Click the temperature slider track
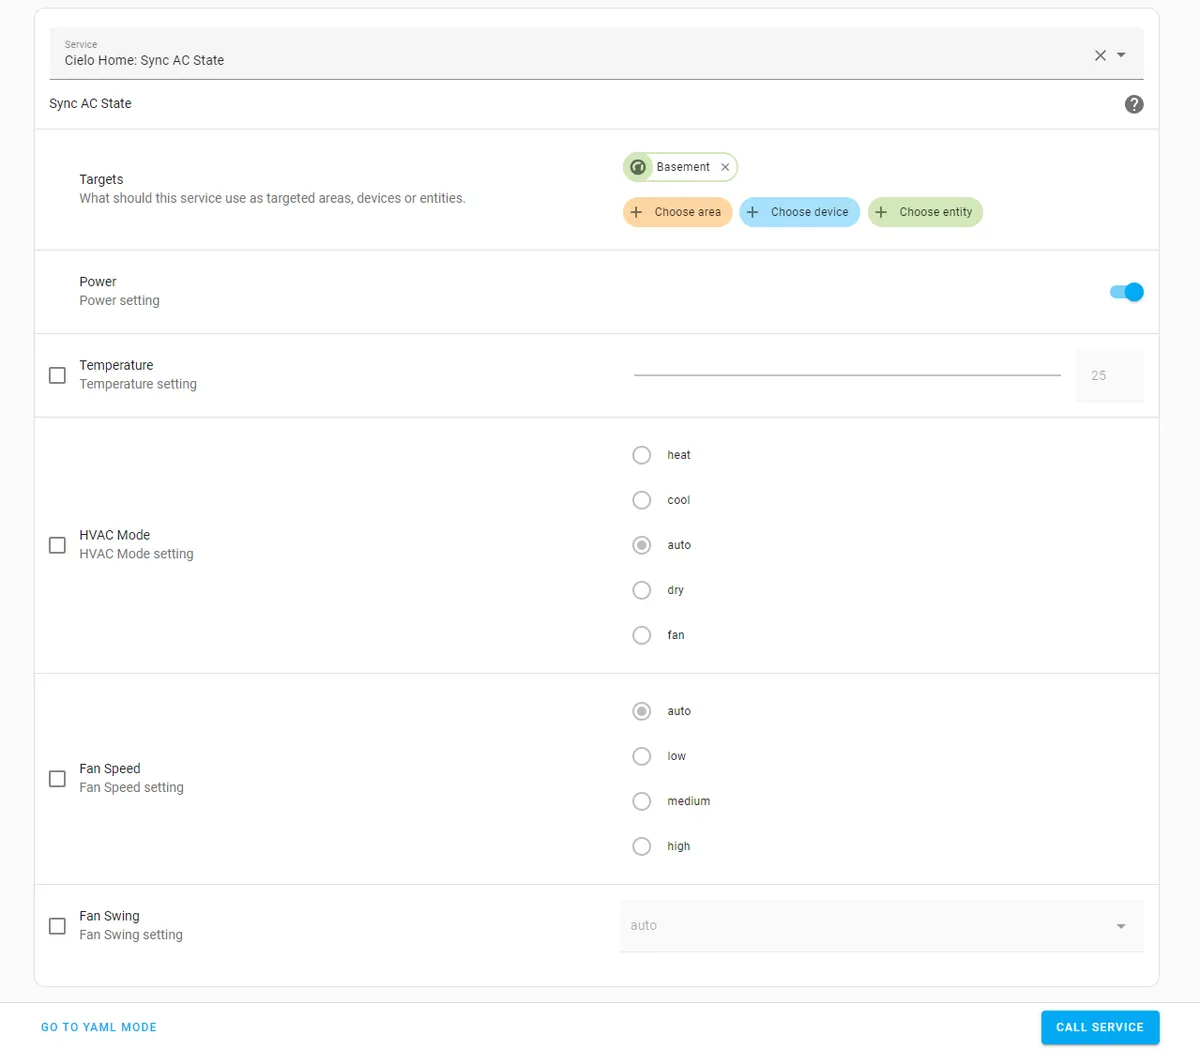The height and width of the screenshot is (1051, 1200). click(x=847, y=375)
